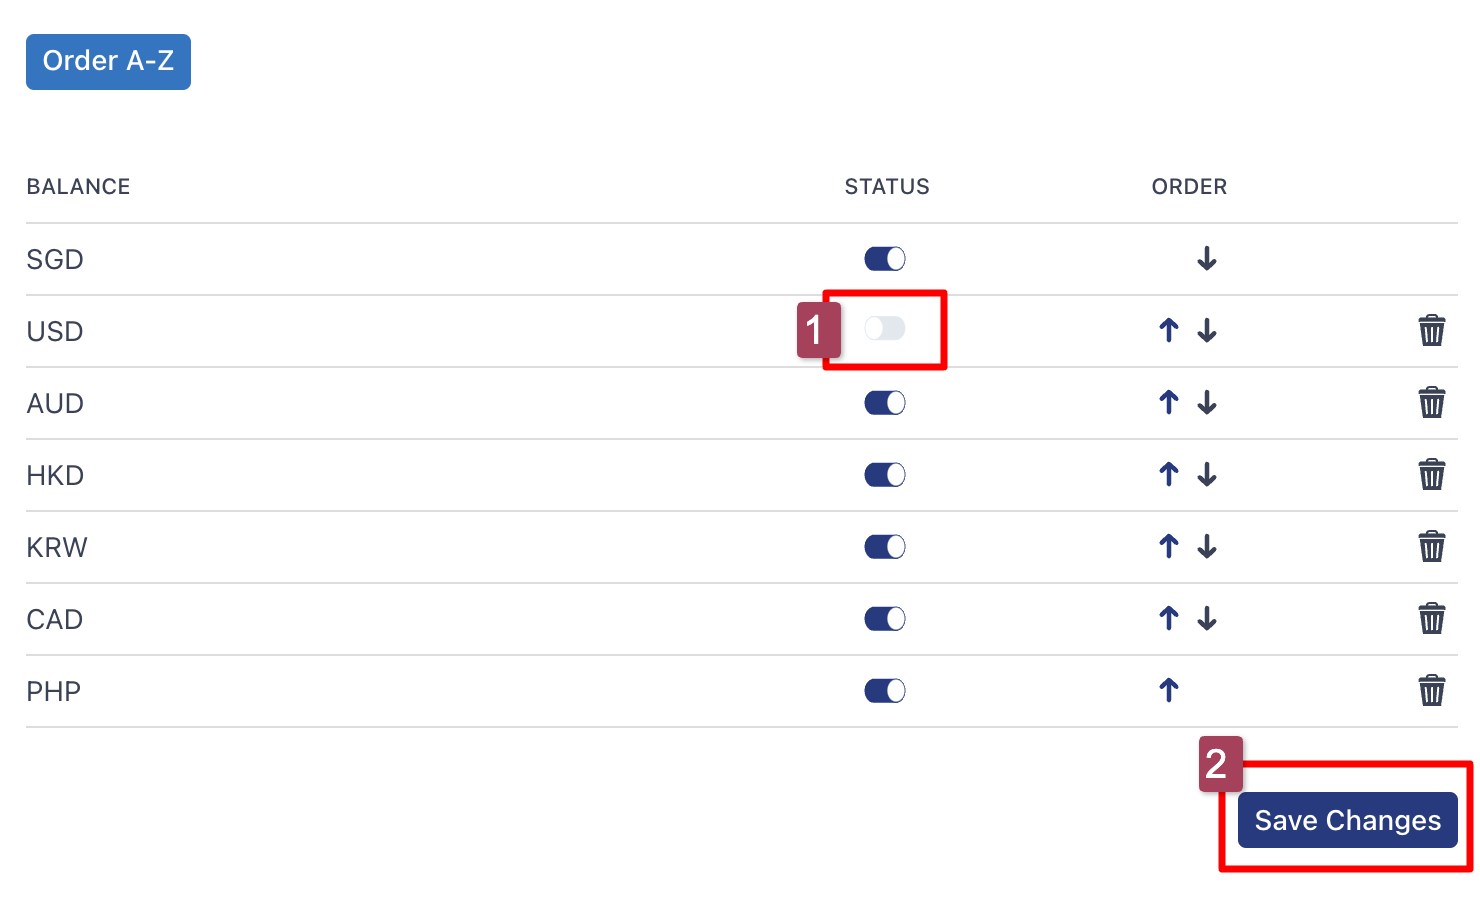Screen dimensions: 1480x898
Task: Toggle off the KRW balance status
Action: pyautogui.click(x=885, y=547)
